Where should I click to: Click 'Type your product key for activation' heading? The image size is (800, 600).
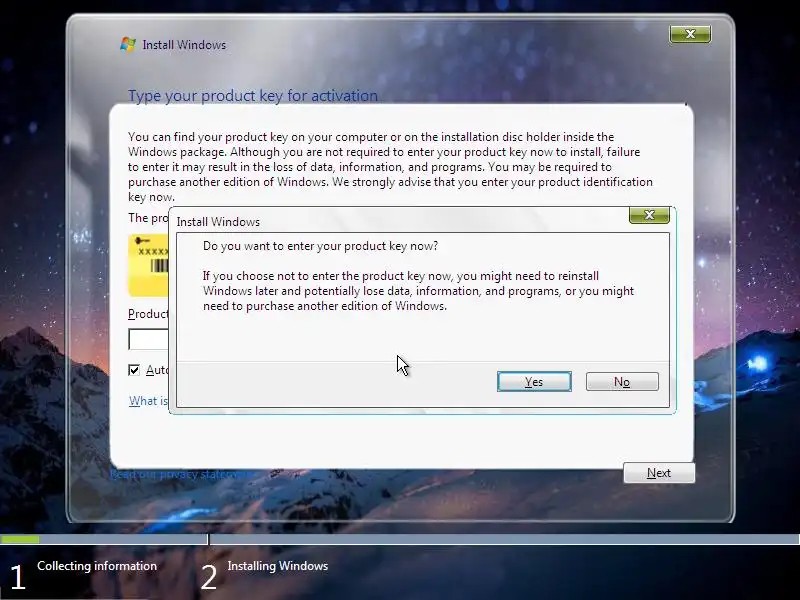(x=253, y=95)
